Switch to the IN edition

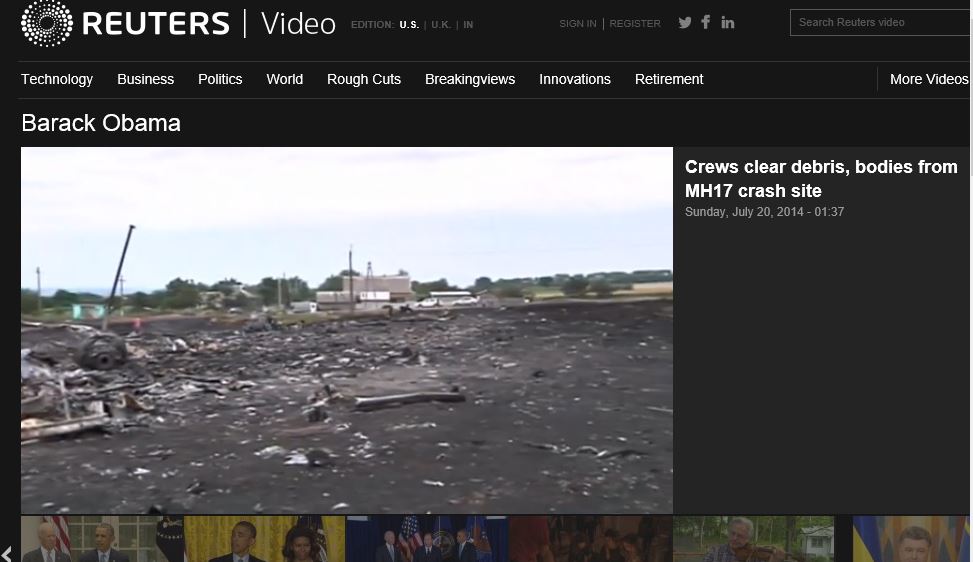(468, 25)
